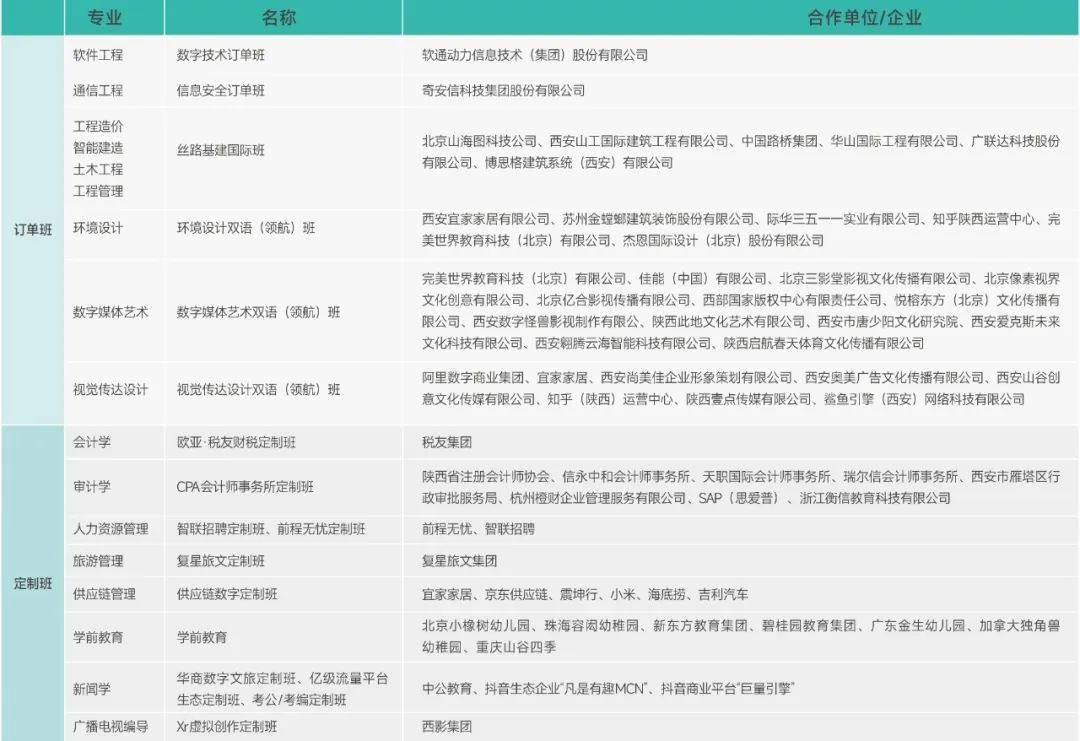Select the 定制班 category cell
Screen dimensions: 1080x741
coord(33,583)
